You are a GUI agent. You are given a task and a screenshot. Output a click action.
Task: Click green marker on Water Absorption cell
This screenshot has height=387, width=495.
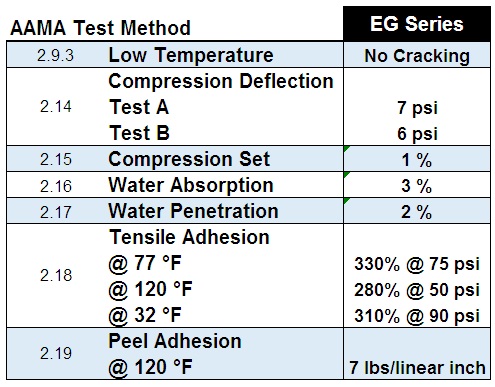(347, 175)
